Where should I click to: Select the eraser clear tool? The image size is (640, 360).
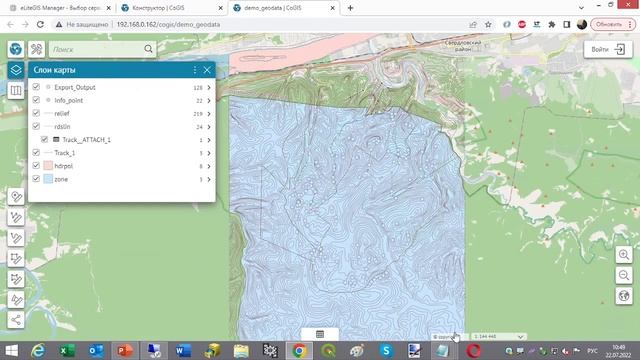pos(16,300)
